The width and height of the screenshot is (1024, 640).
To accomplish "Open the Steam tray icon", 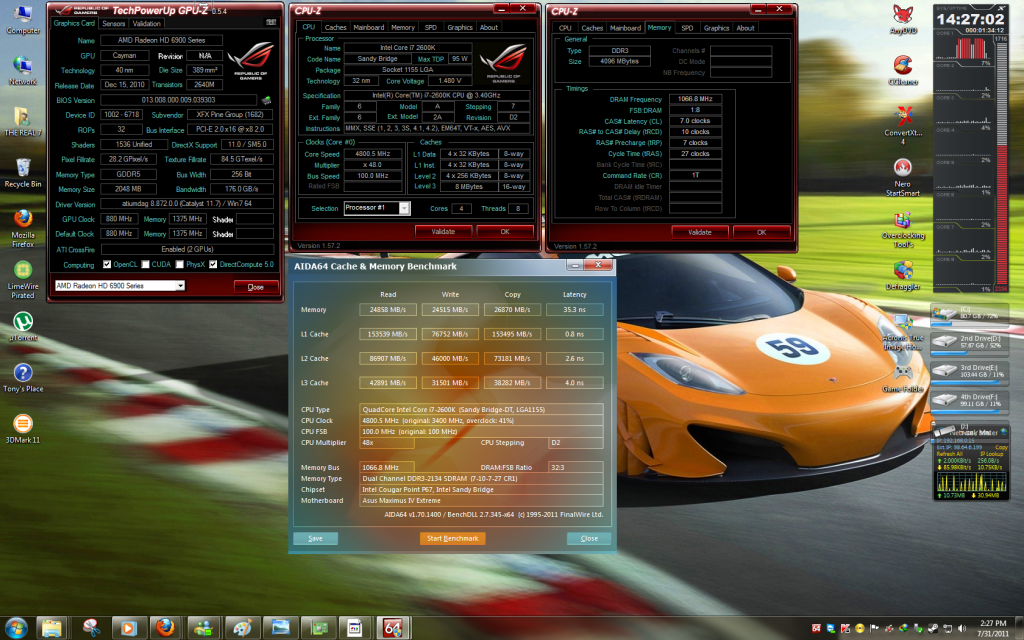I will click(933, 628).
